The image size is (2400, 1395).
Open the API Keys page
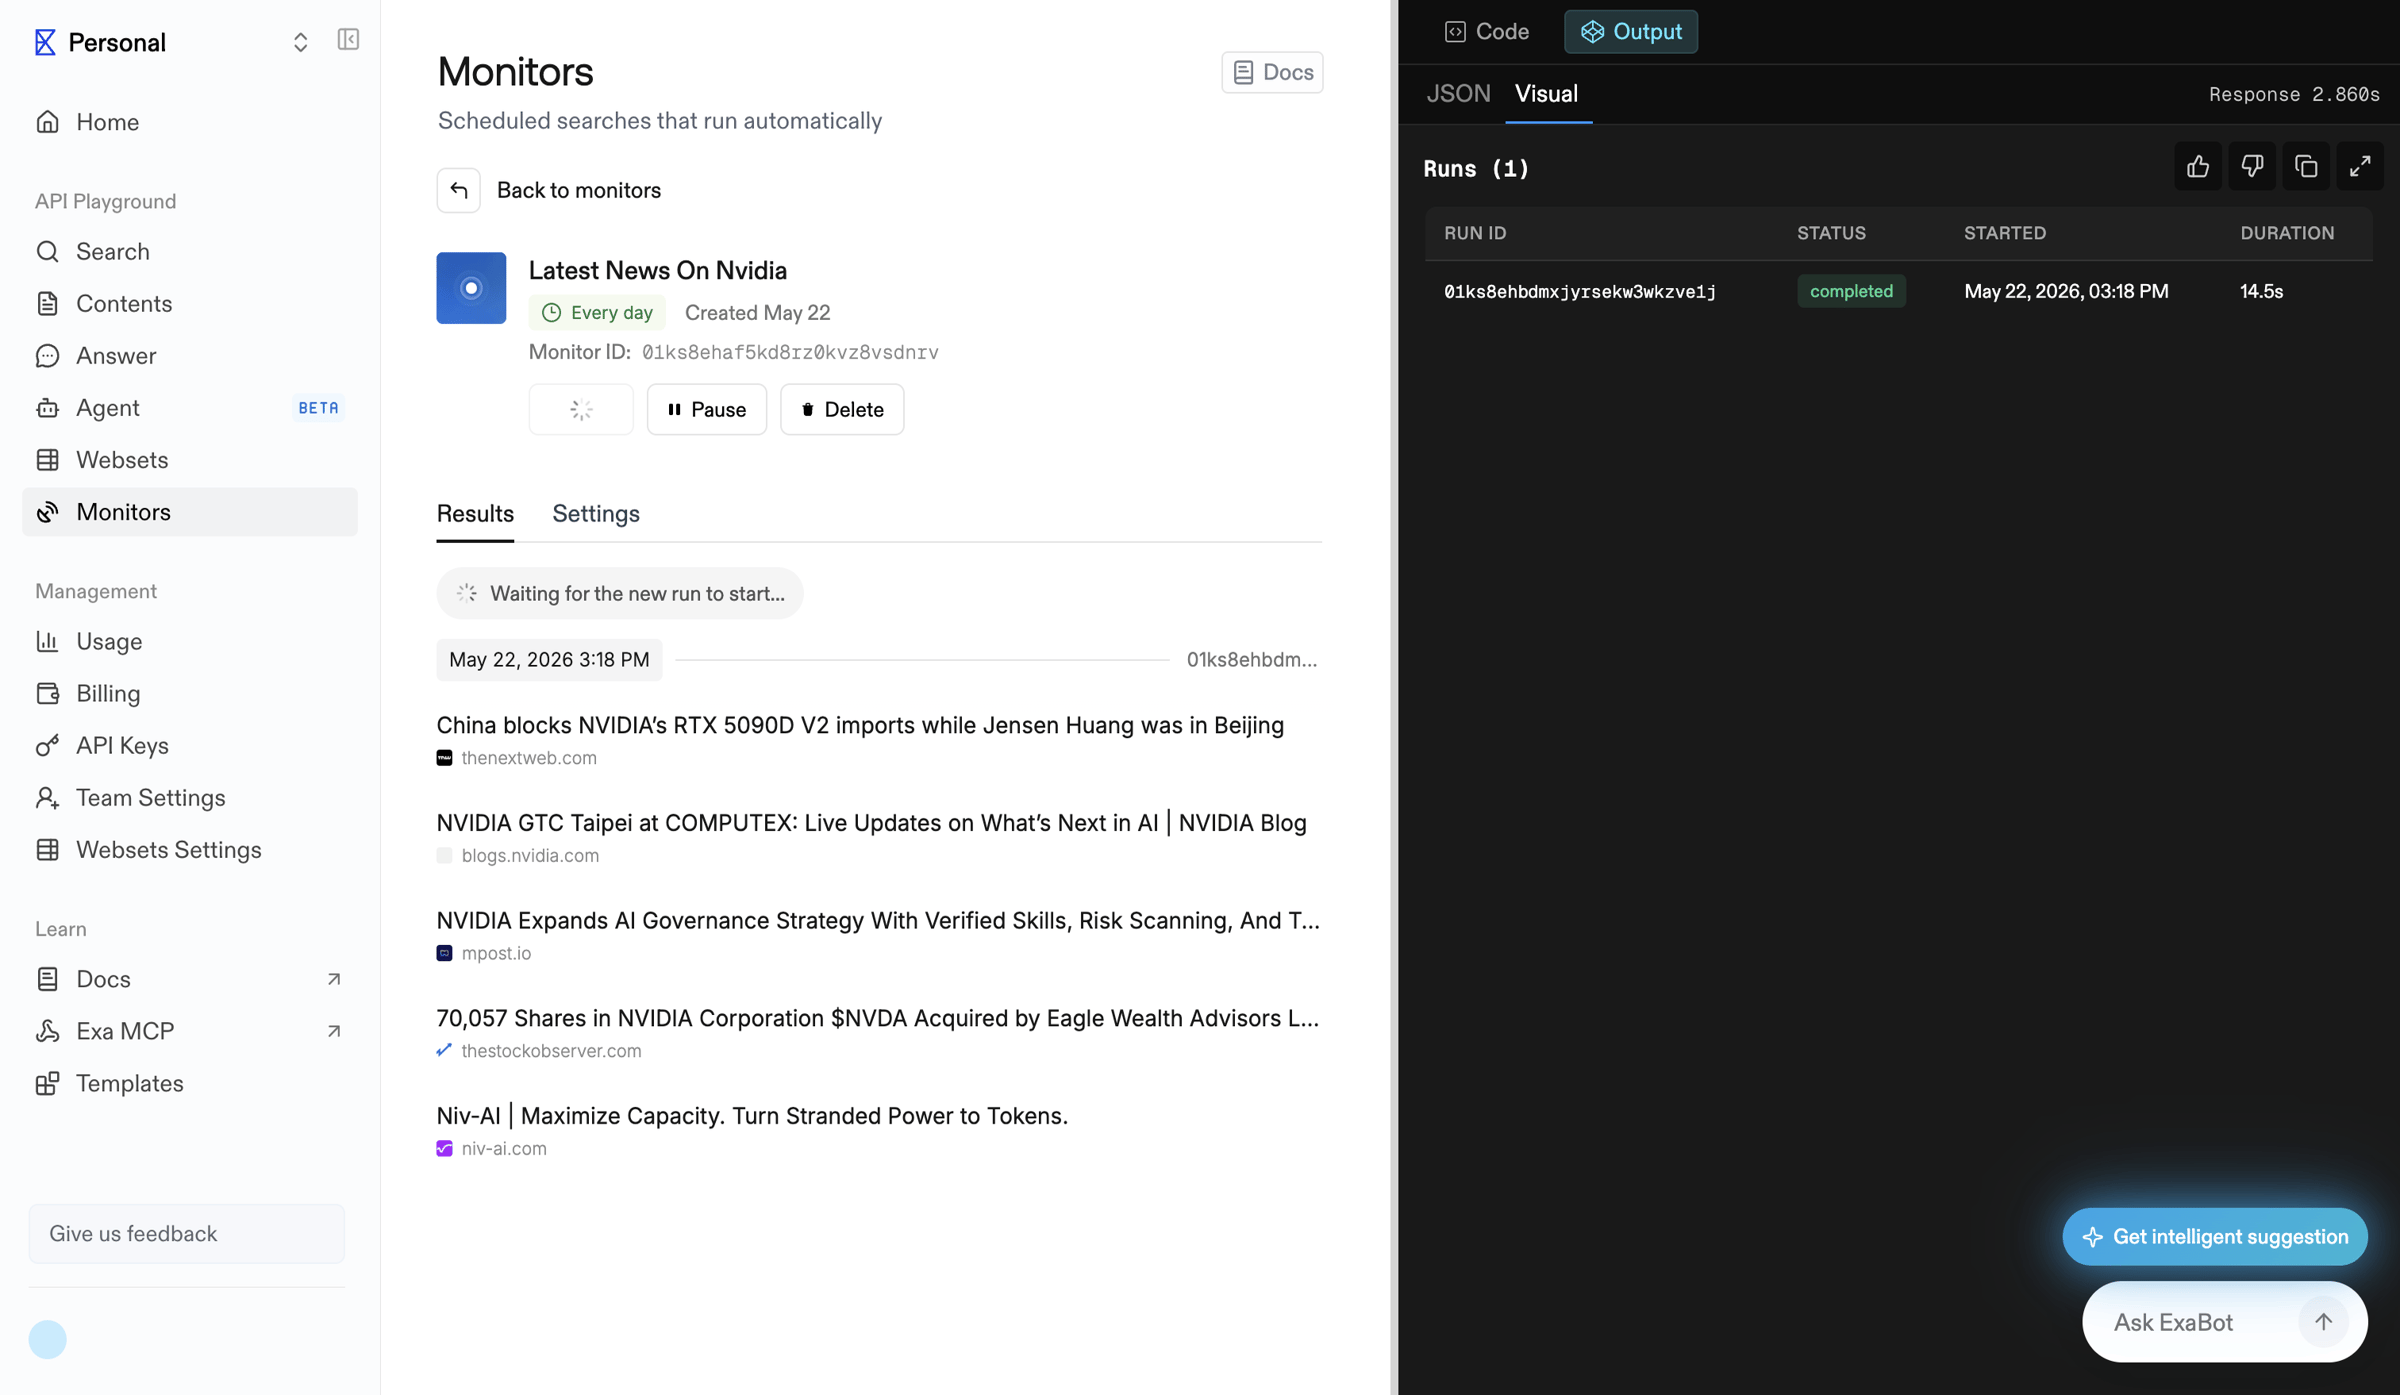pyautogui.click(x=190, y=746)
